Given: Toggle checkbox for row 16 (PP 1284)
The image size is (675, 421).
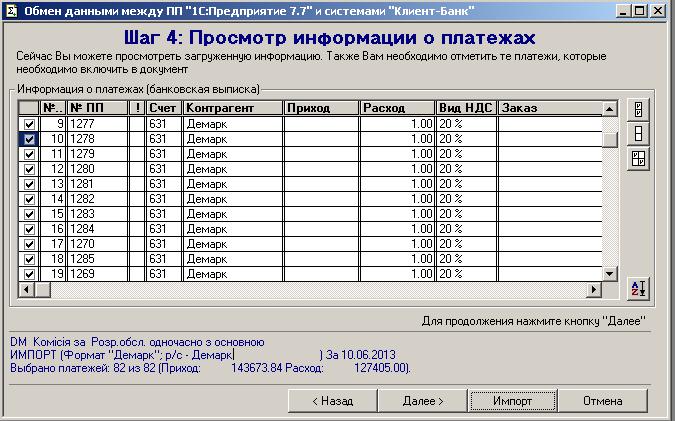Looking at the screenshot, I should (29, 229).
